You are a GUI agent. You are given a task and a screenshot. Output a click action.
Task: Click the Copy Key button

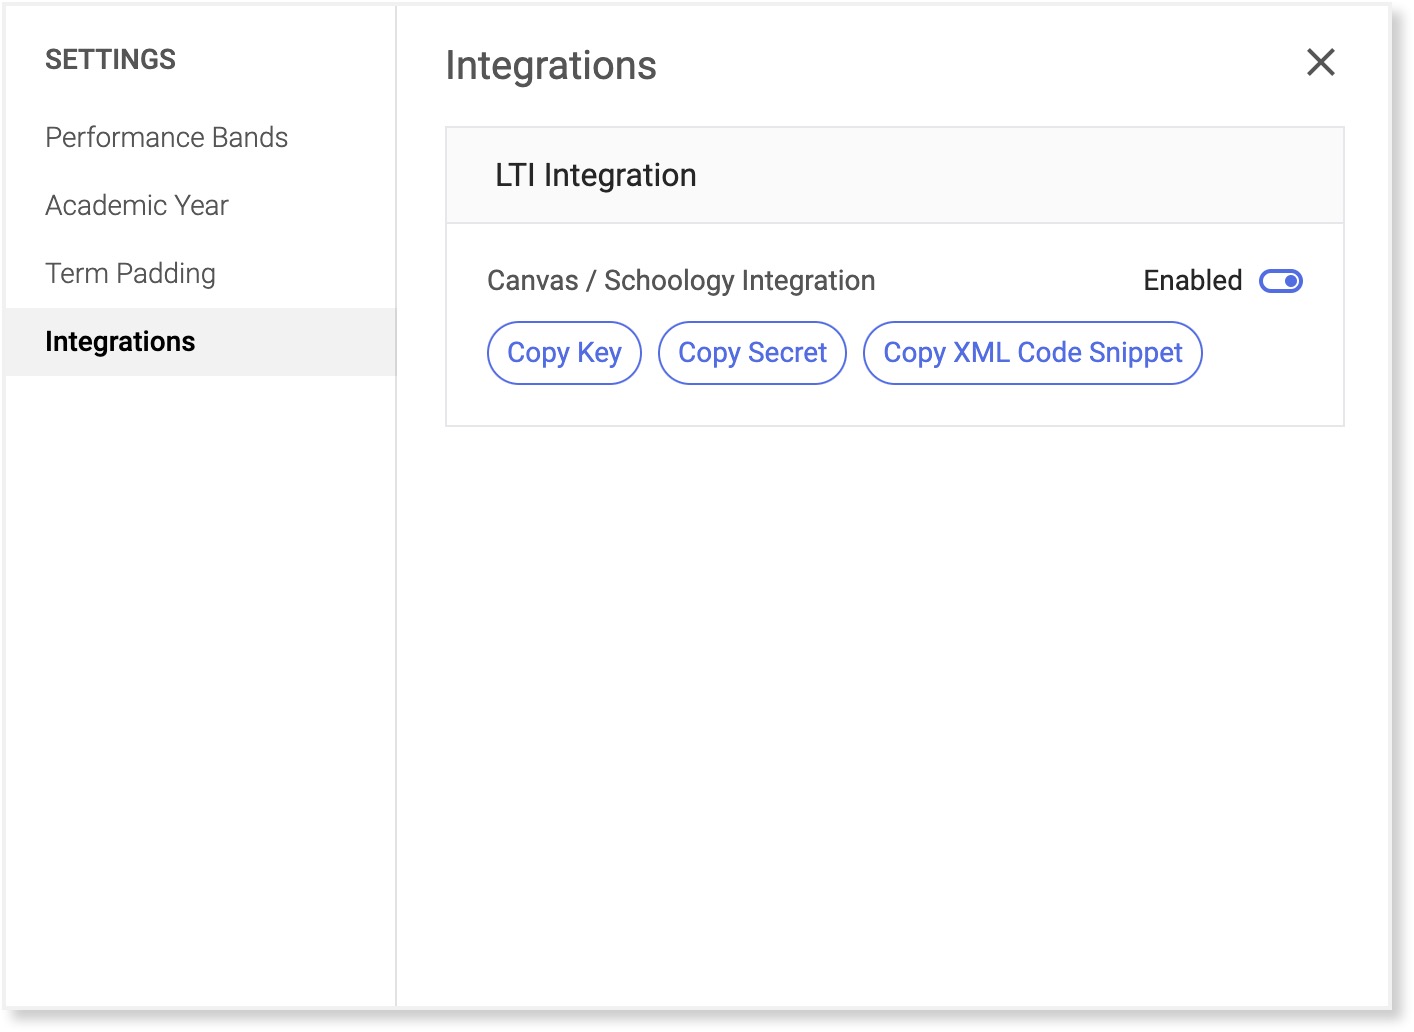[x=564, y=353]
